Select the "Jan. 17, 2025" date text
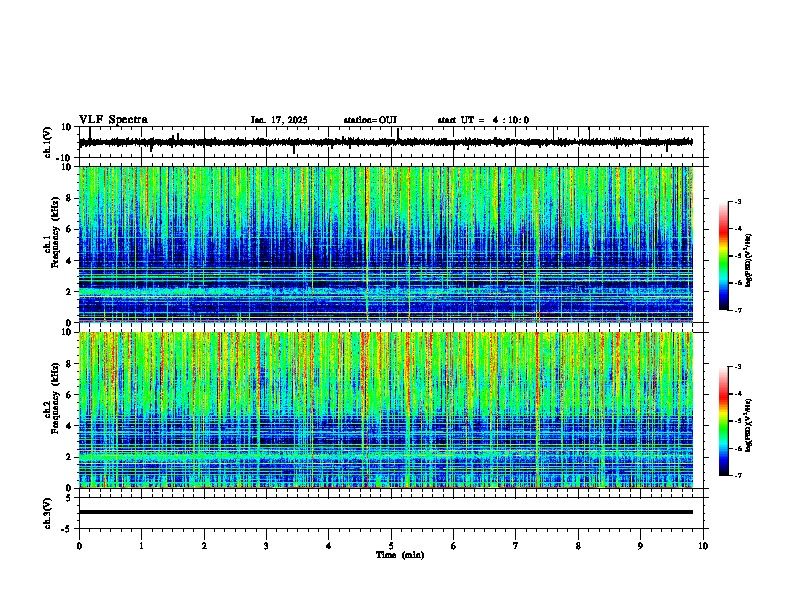The height and width of the screenshot is (612, 792). tap(279, 120)
